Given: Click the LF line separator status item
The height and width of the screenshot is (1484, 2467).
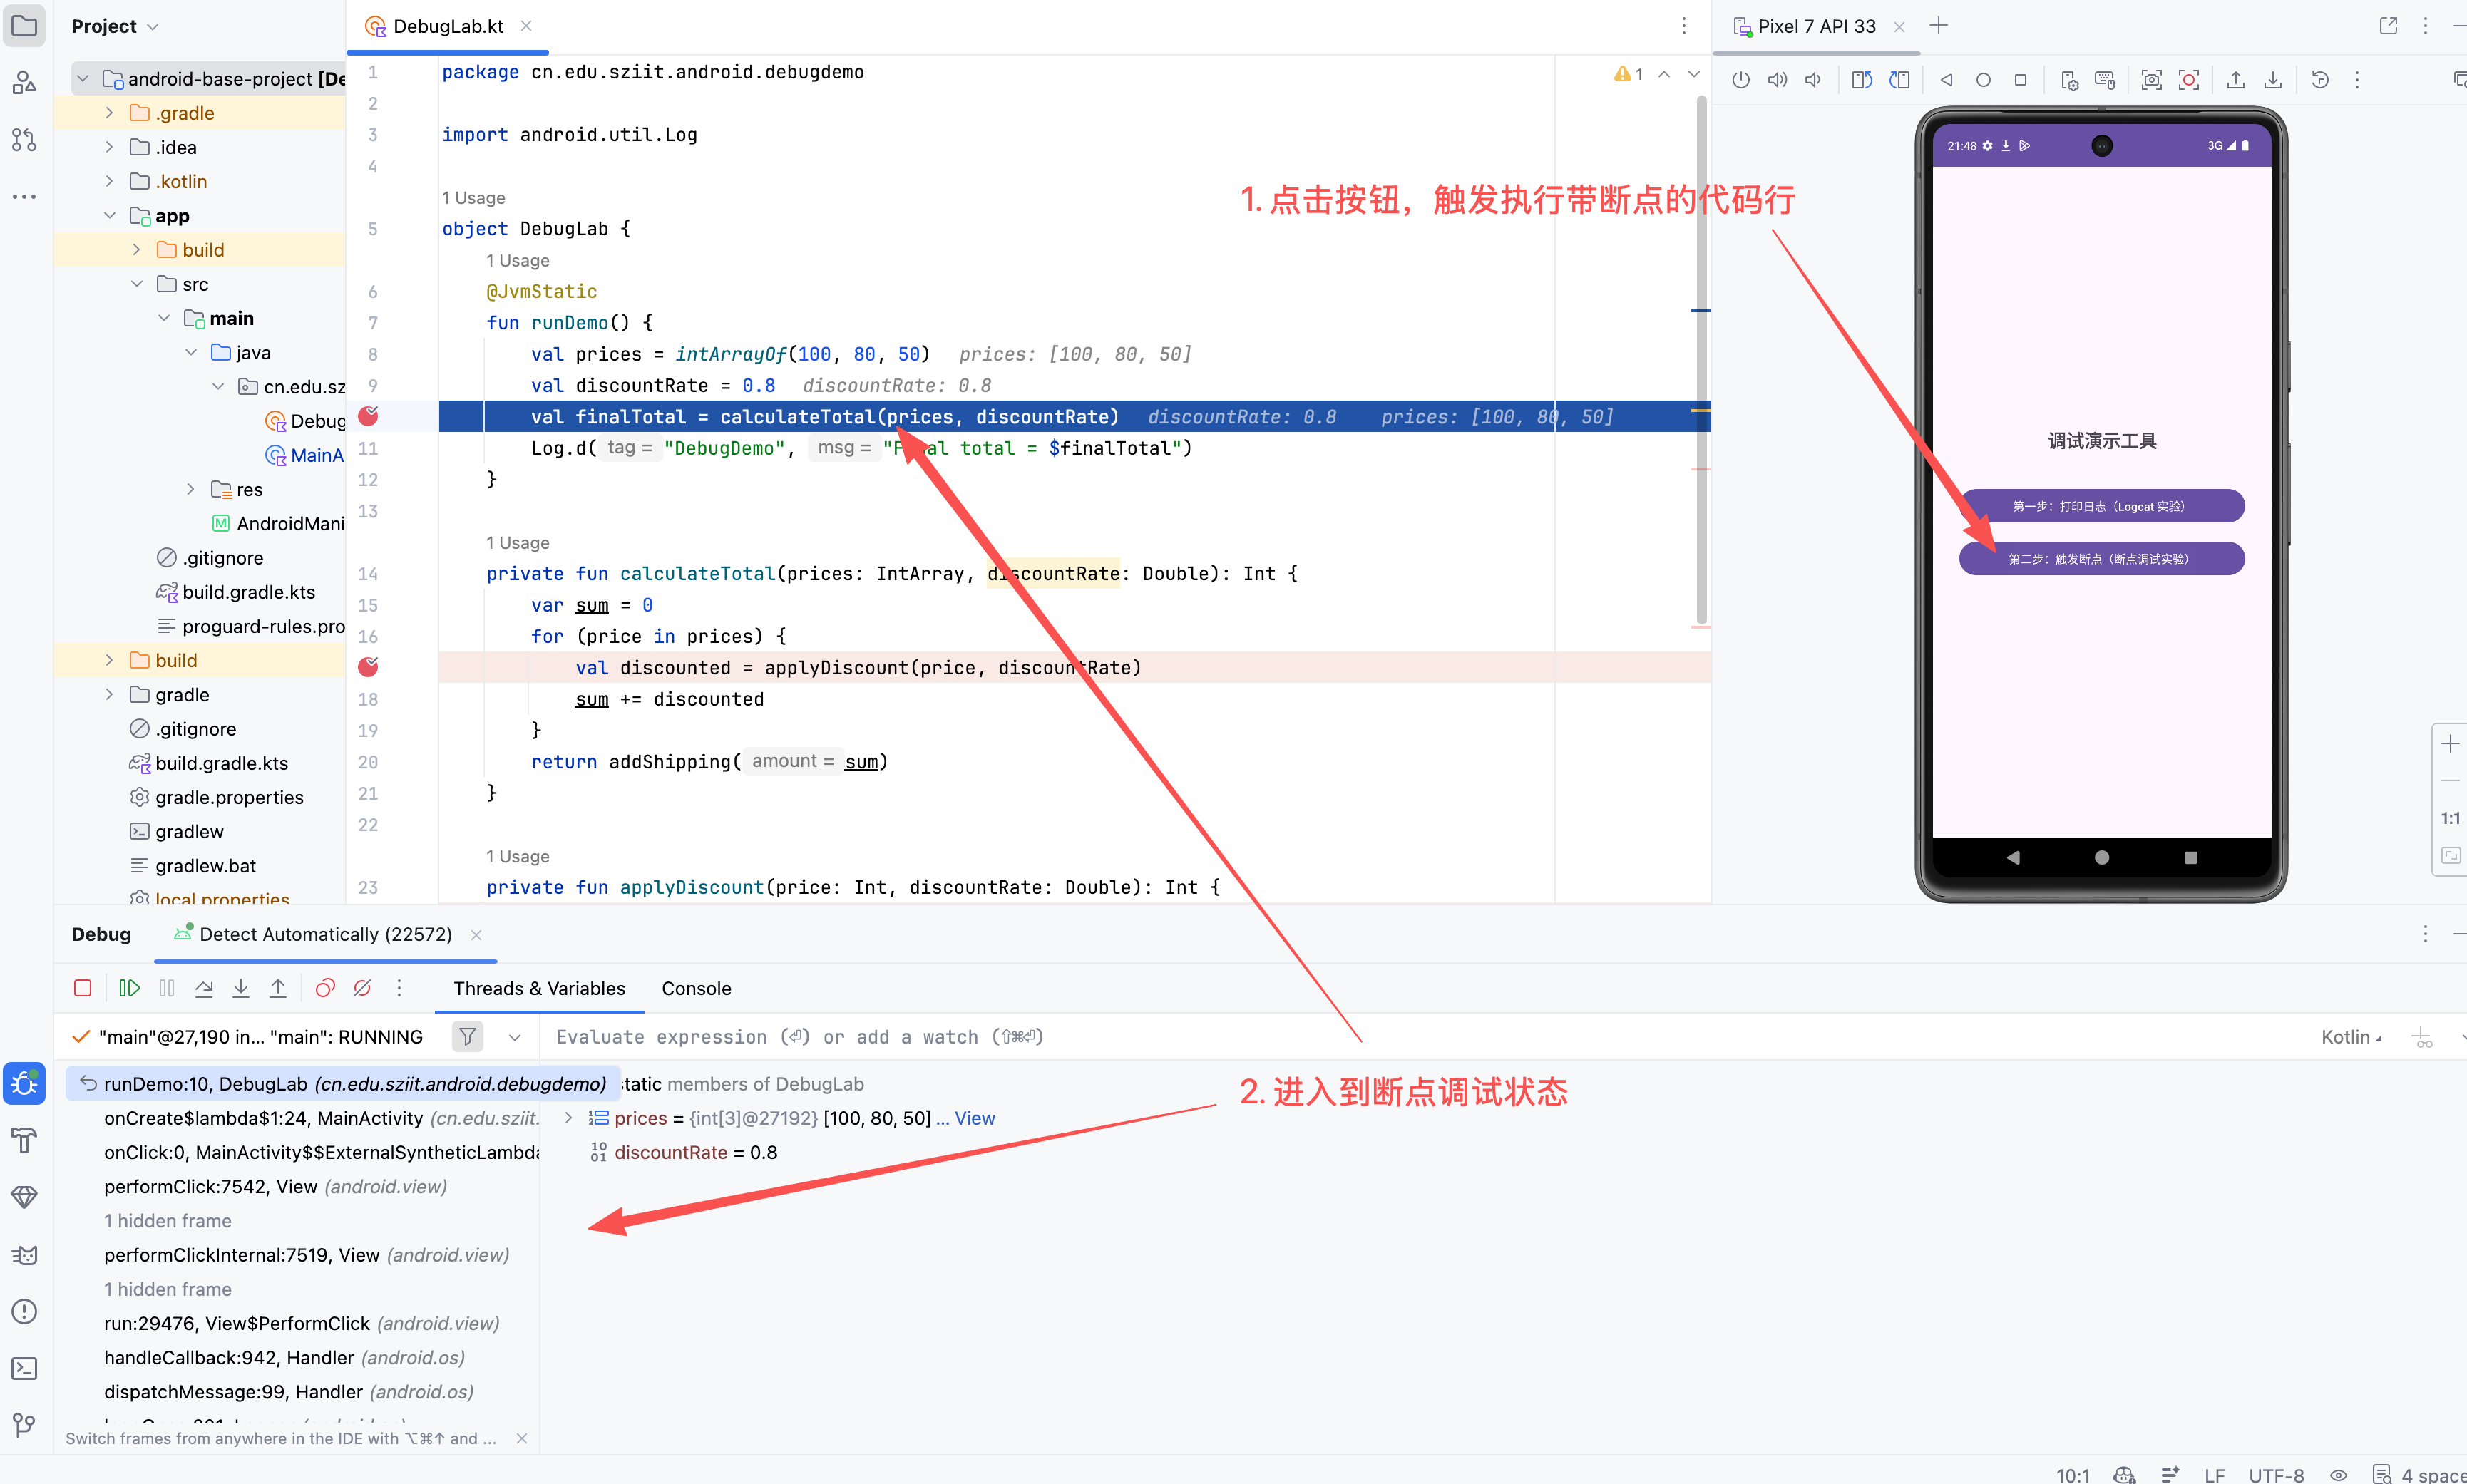Looking at the screenshot, I should point(2215,1475).
